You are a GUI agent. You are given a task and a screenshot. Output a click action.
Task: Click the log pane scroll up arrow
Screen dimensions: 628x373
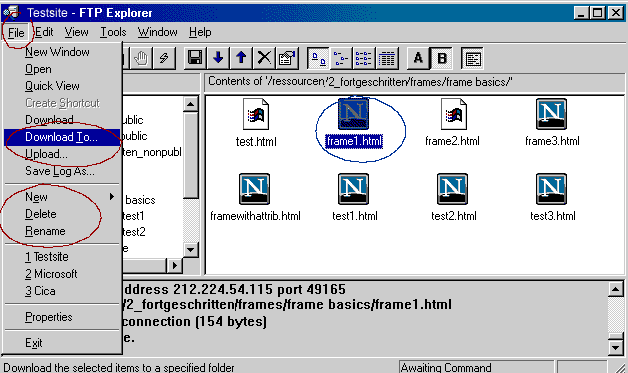(616, 289)
